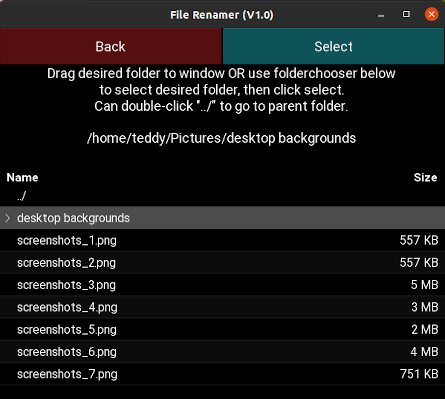Viewport: 445px width, 399px height.
Task: Pick the screenshots_4.png file entry
Action: click(x=222, y=307)
